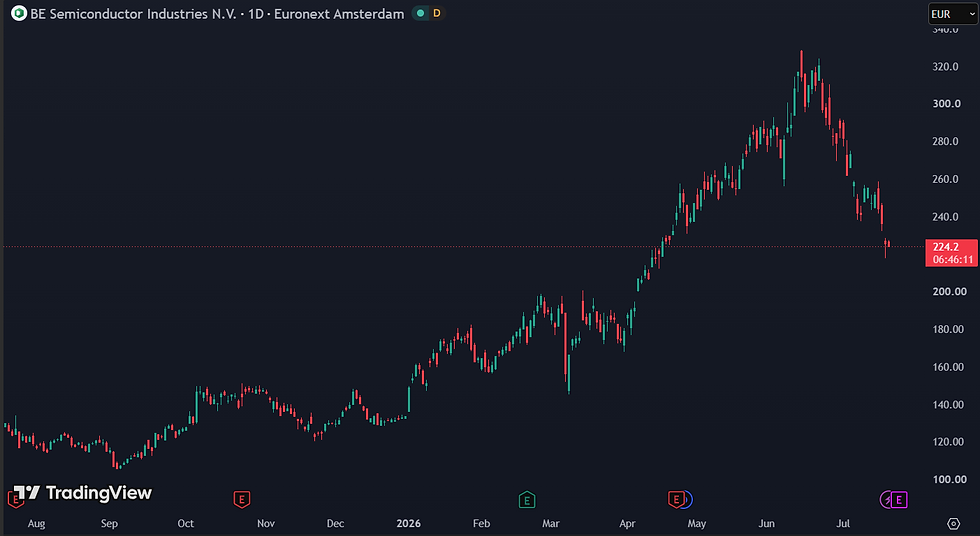Click the purple lightning bolt event icon
Screen dimensions: 980x536
point(886,499)
